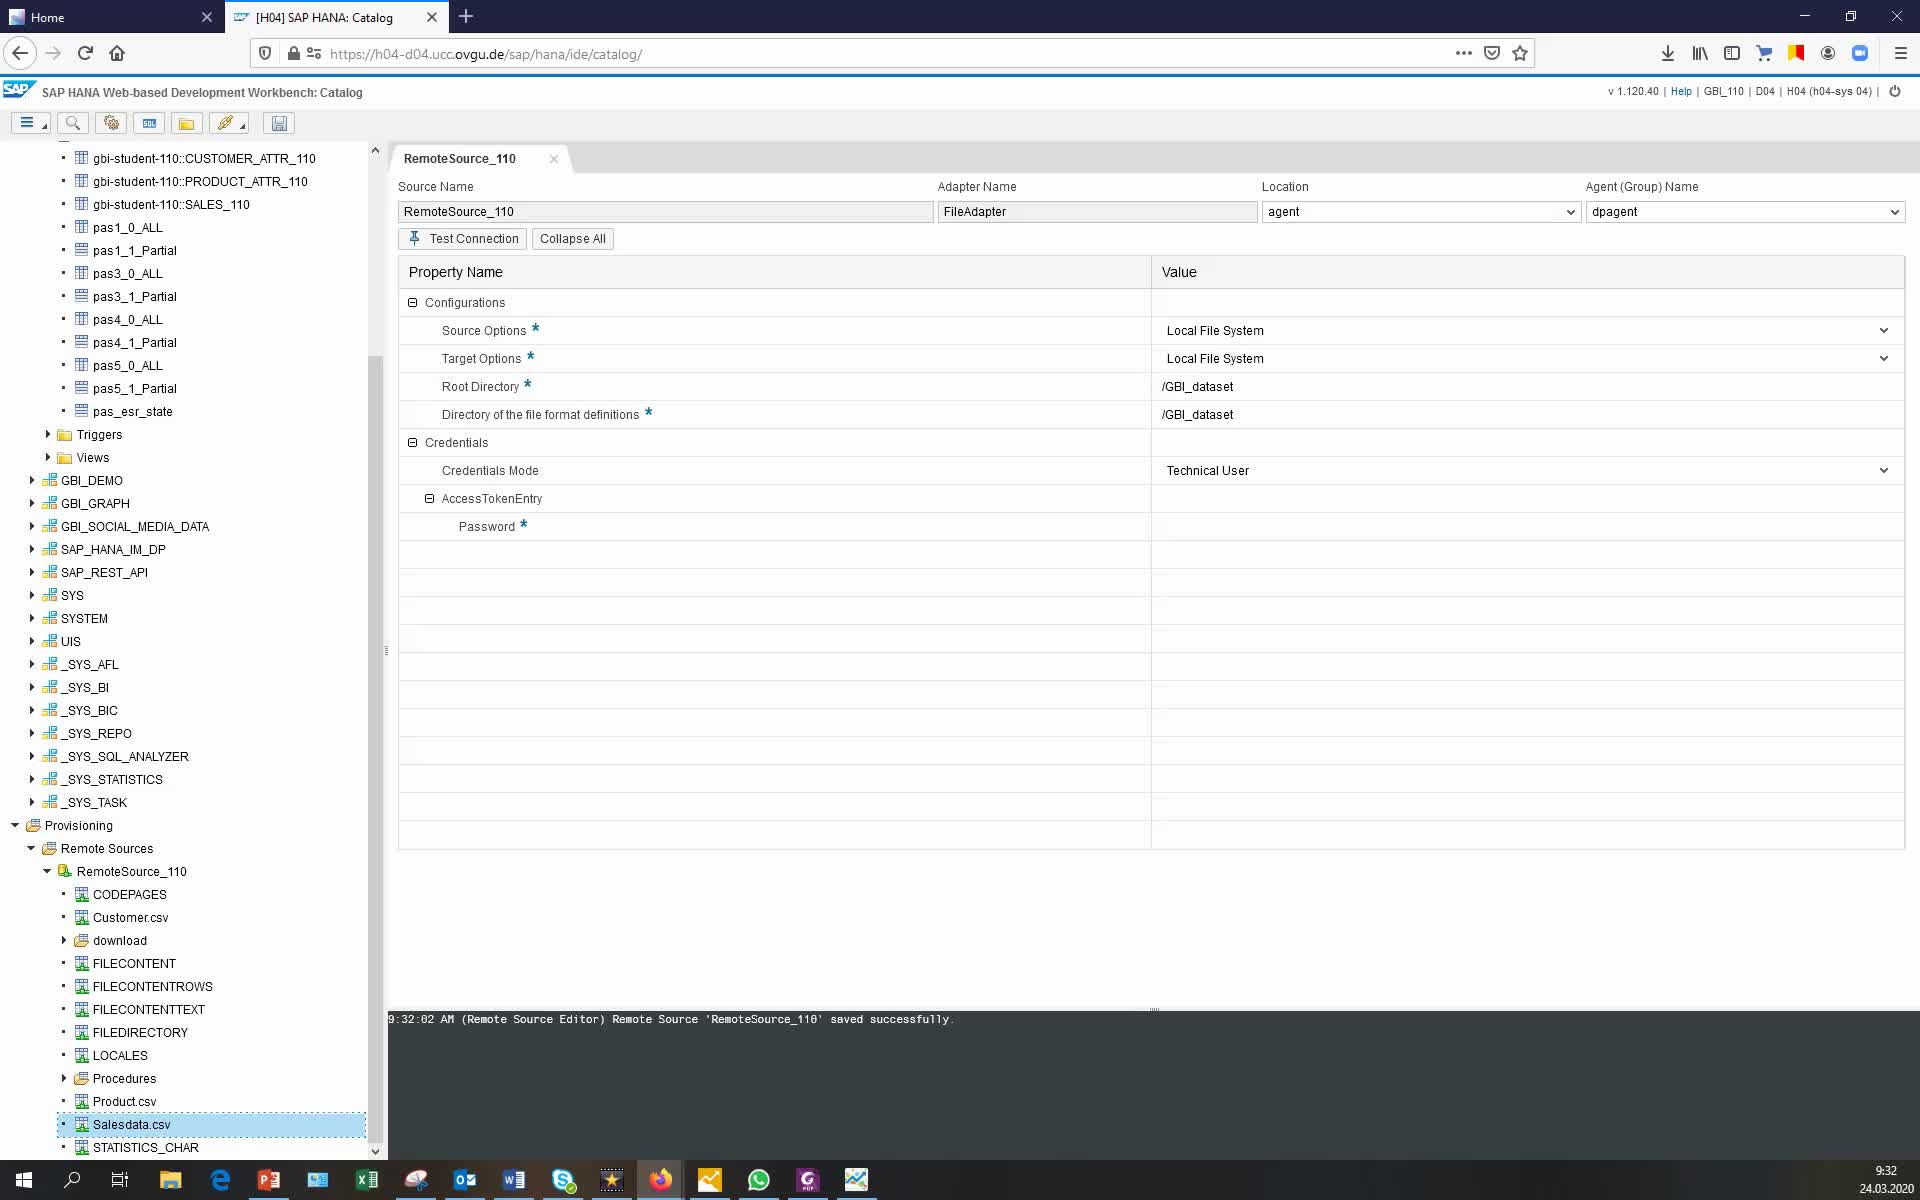Click the Test Connection button
The image size is (1920, 1200).
tap(462, 238)
